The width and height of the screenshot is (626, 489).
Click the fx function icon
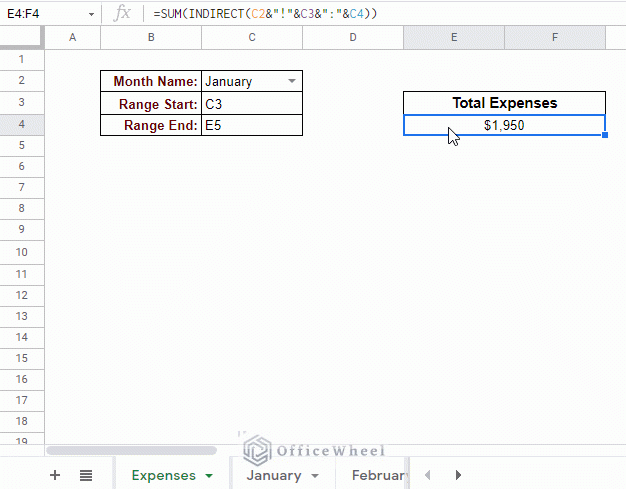point(122,14)
